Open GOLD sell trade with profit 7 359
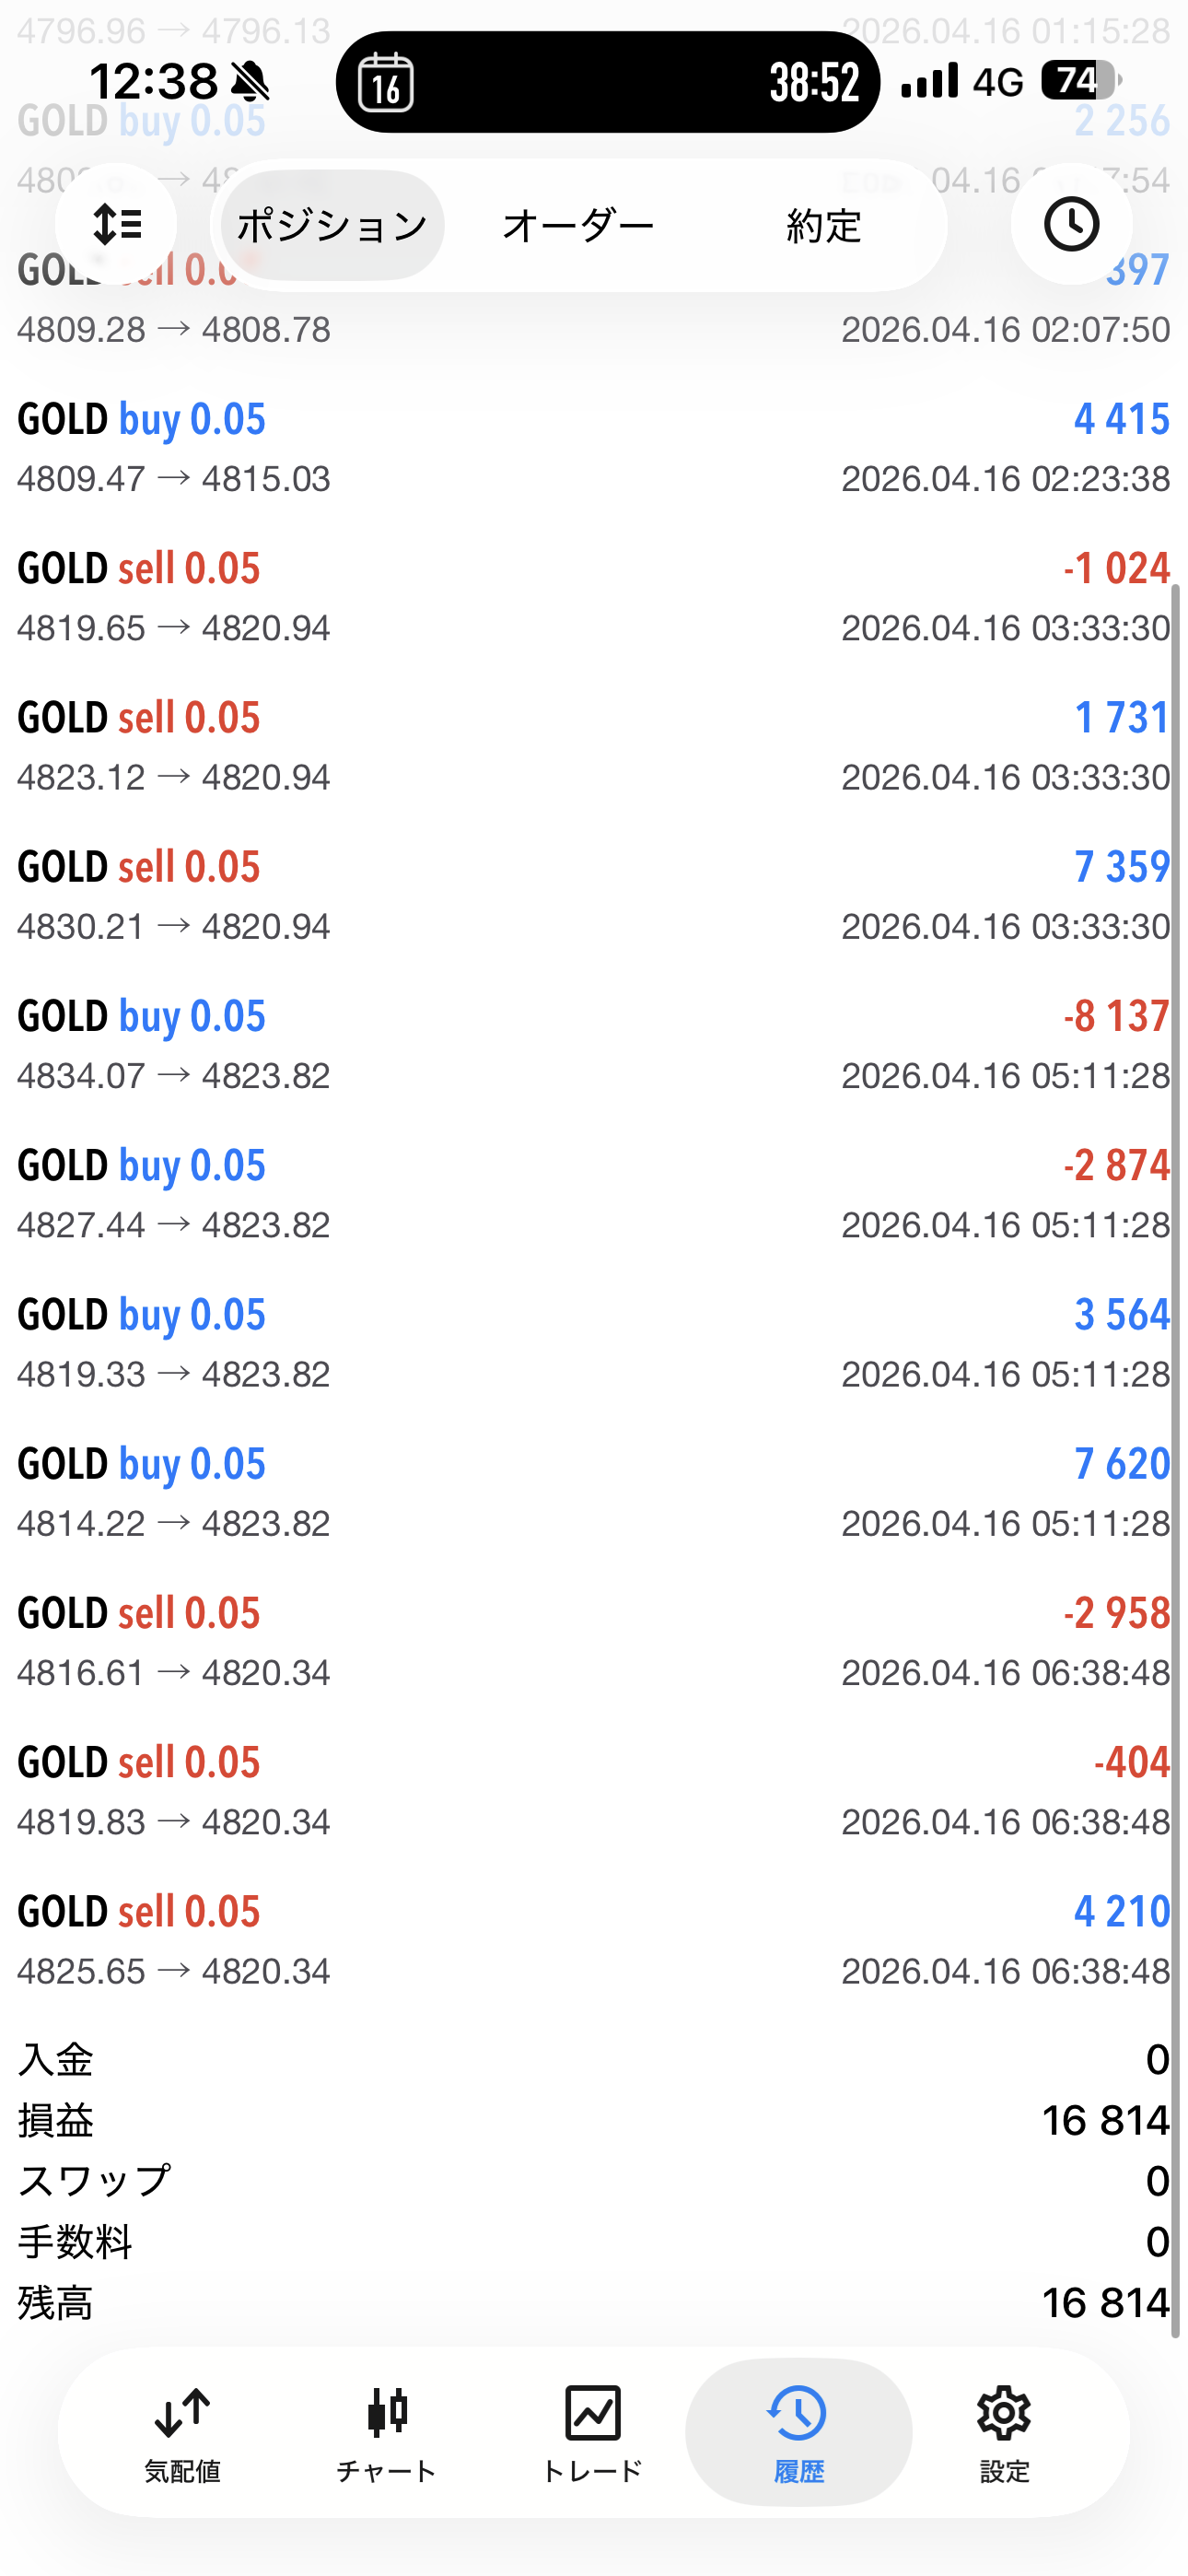 [594, 896]
